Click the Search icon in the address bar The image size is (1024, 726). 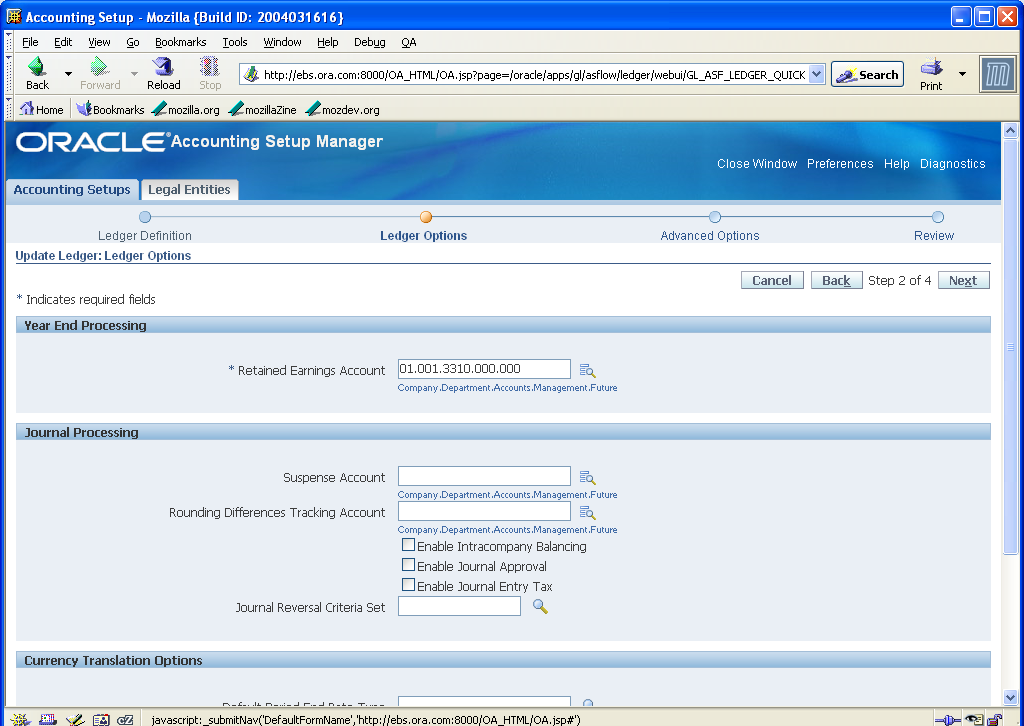click(x=866, y=73)
